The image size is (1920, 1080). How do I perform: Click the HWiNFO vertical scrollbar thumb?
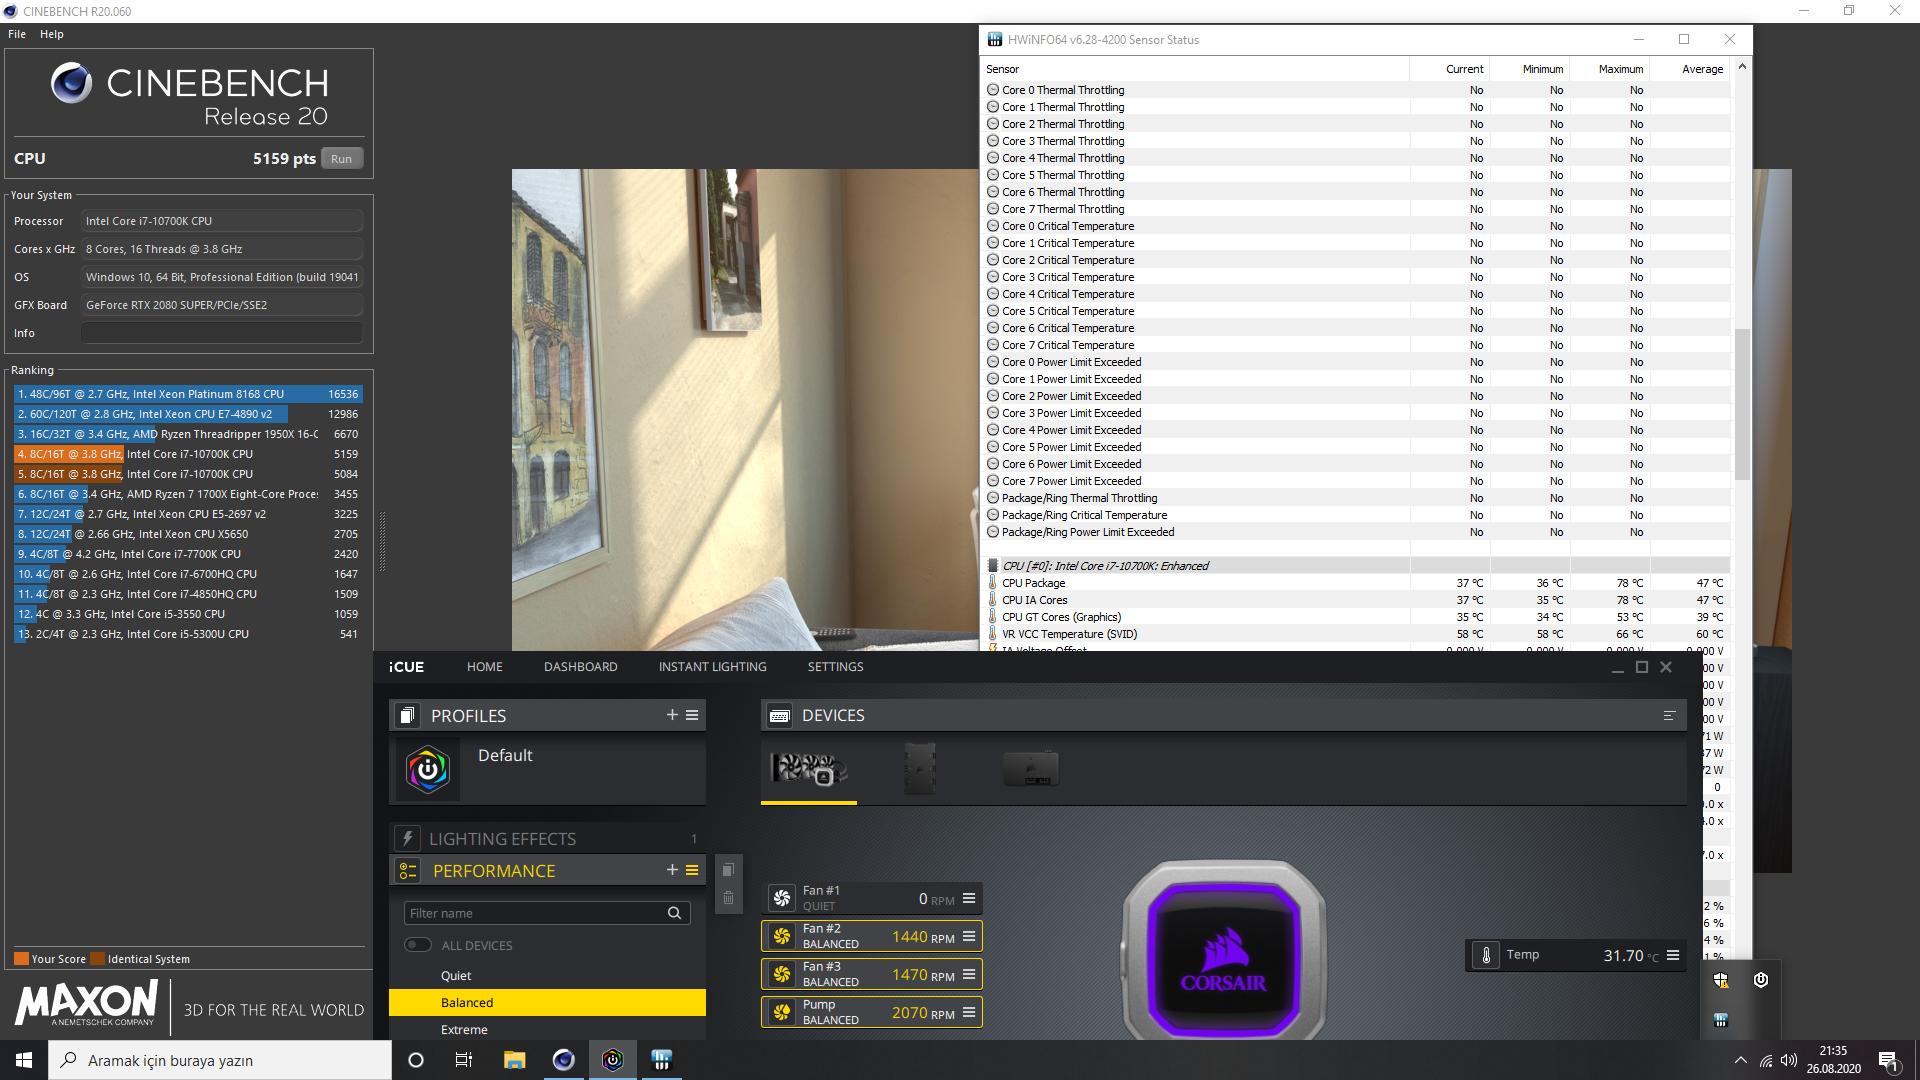coord(1743,405)
